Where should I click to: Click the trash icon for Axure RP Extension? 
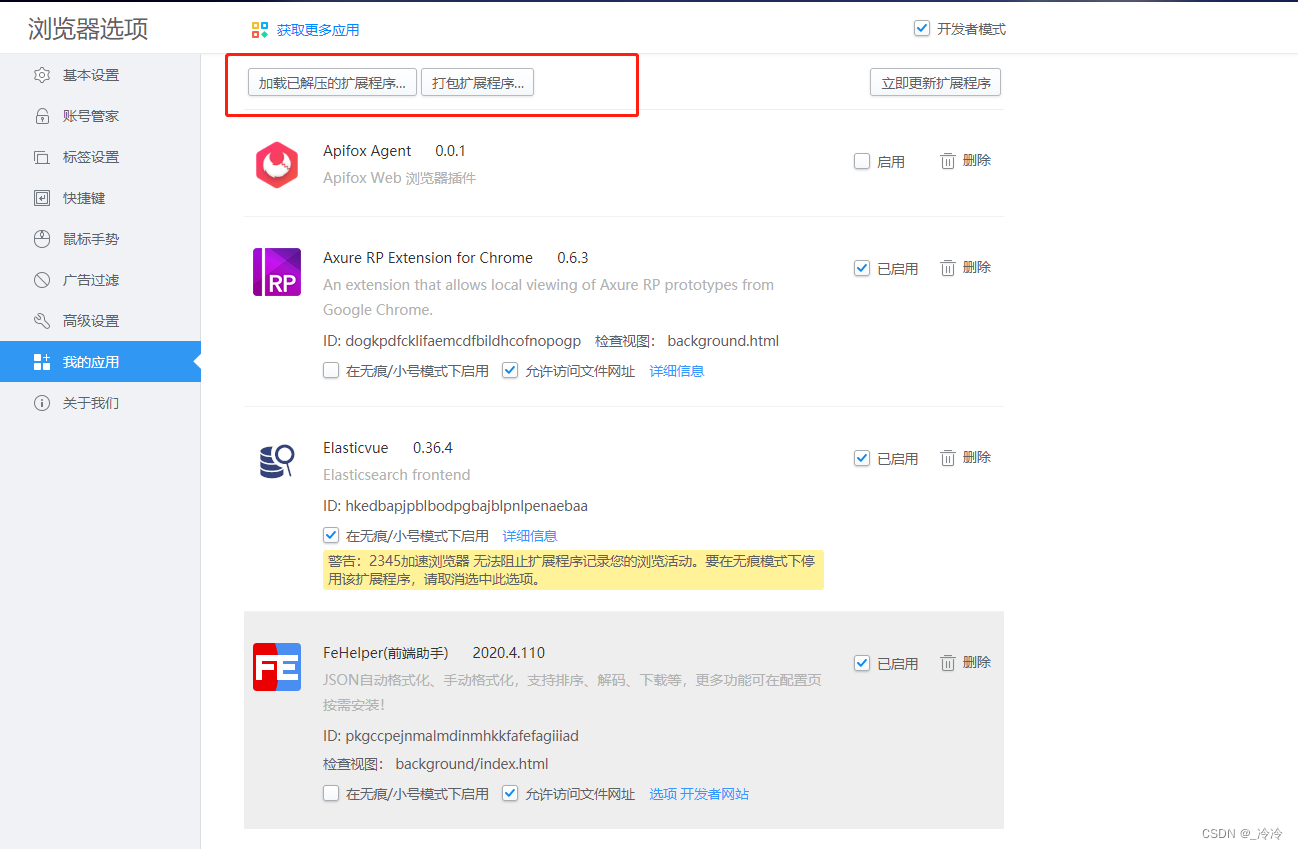(948, 267)
